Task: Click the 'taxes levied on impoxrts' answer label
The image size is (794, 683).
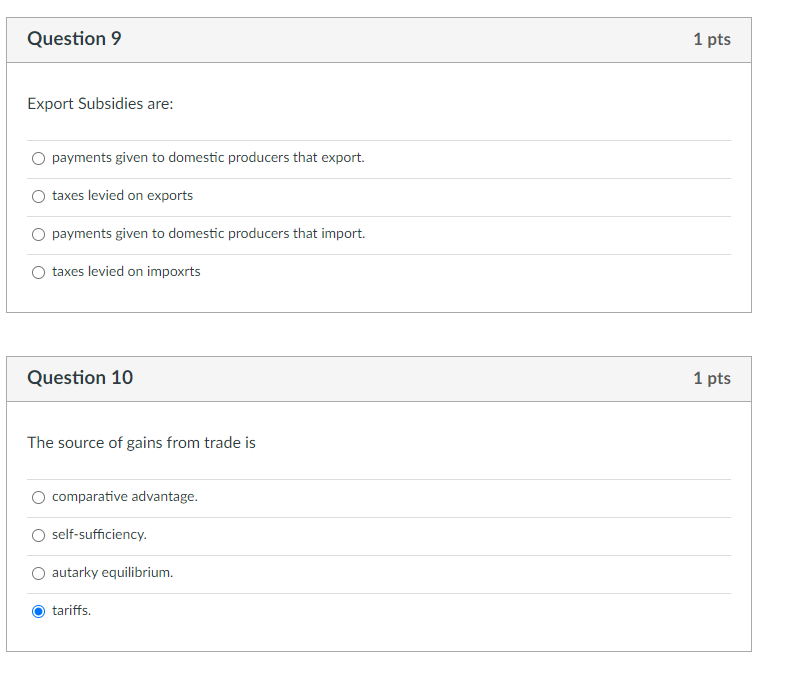Action: click(x=126, y=271)
